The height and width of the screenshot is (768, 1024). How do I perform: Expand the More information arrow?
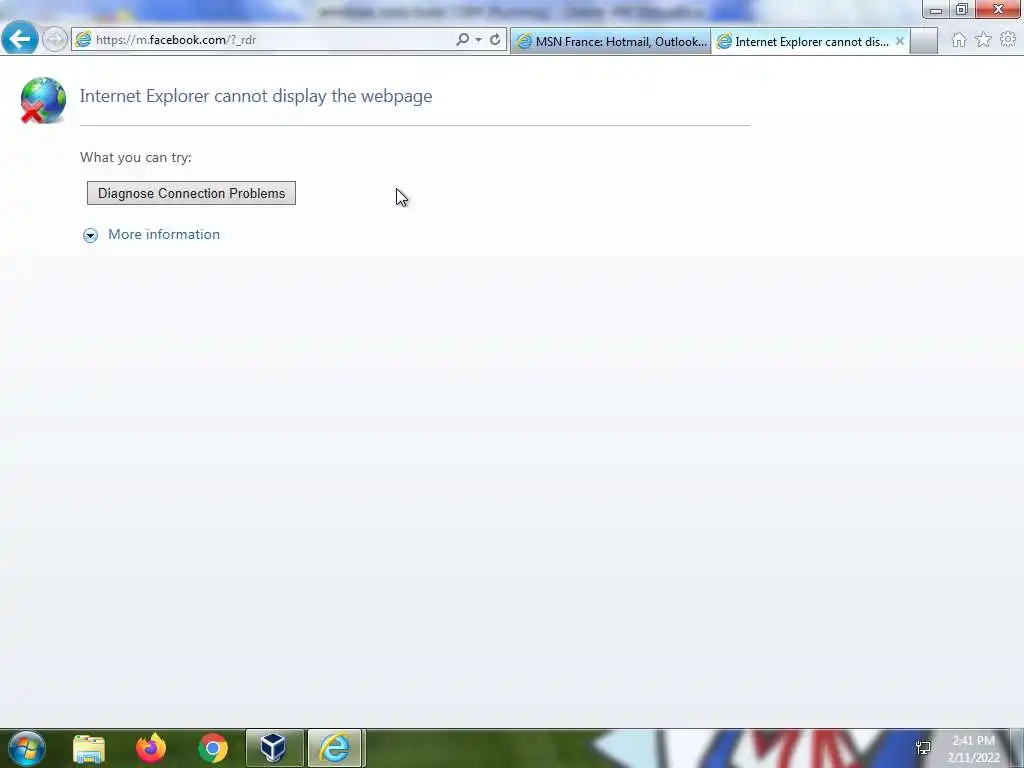coord(90,235)
